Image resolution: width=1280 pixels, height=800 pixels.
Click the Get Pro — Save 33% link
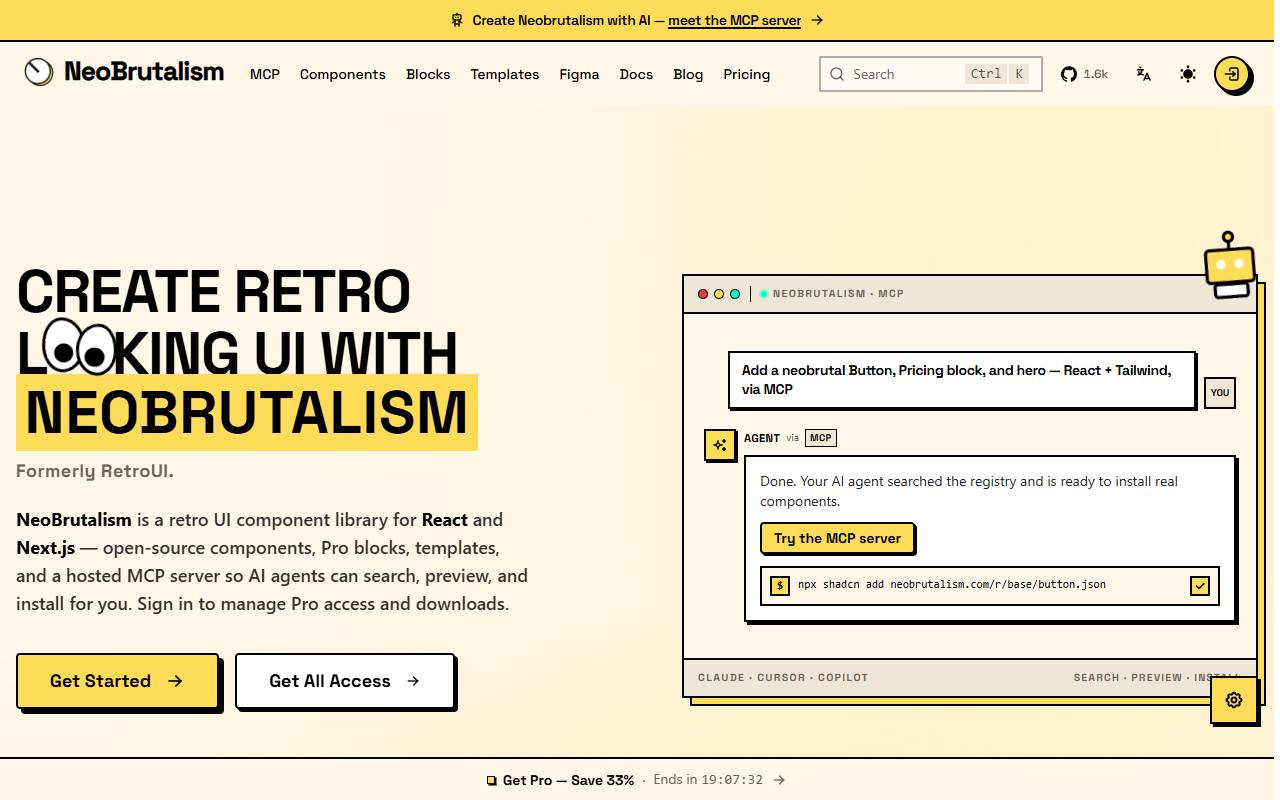click(x=568, y=780)
